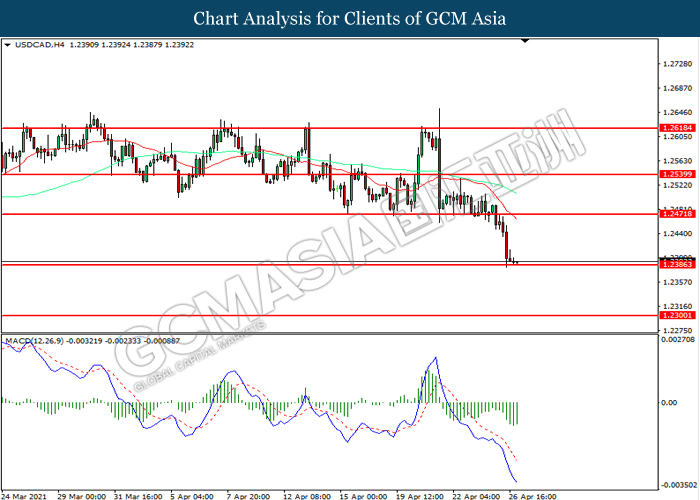Image resolution: width=700 pixels, height=500 pixels.
Task: Click the 15 Apr 00:00 time label
Action: tap(363, 496)
